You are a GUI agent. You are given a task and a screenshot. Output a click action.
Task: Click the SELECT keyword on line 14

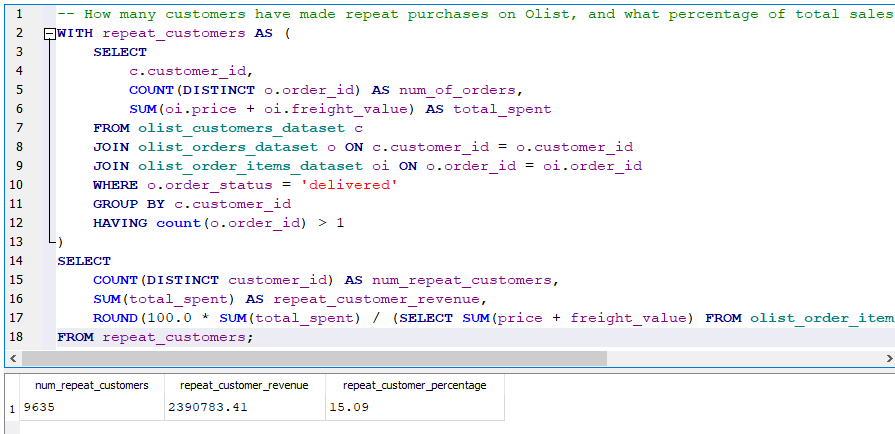coord(84,262)
